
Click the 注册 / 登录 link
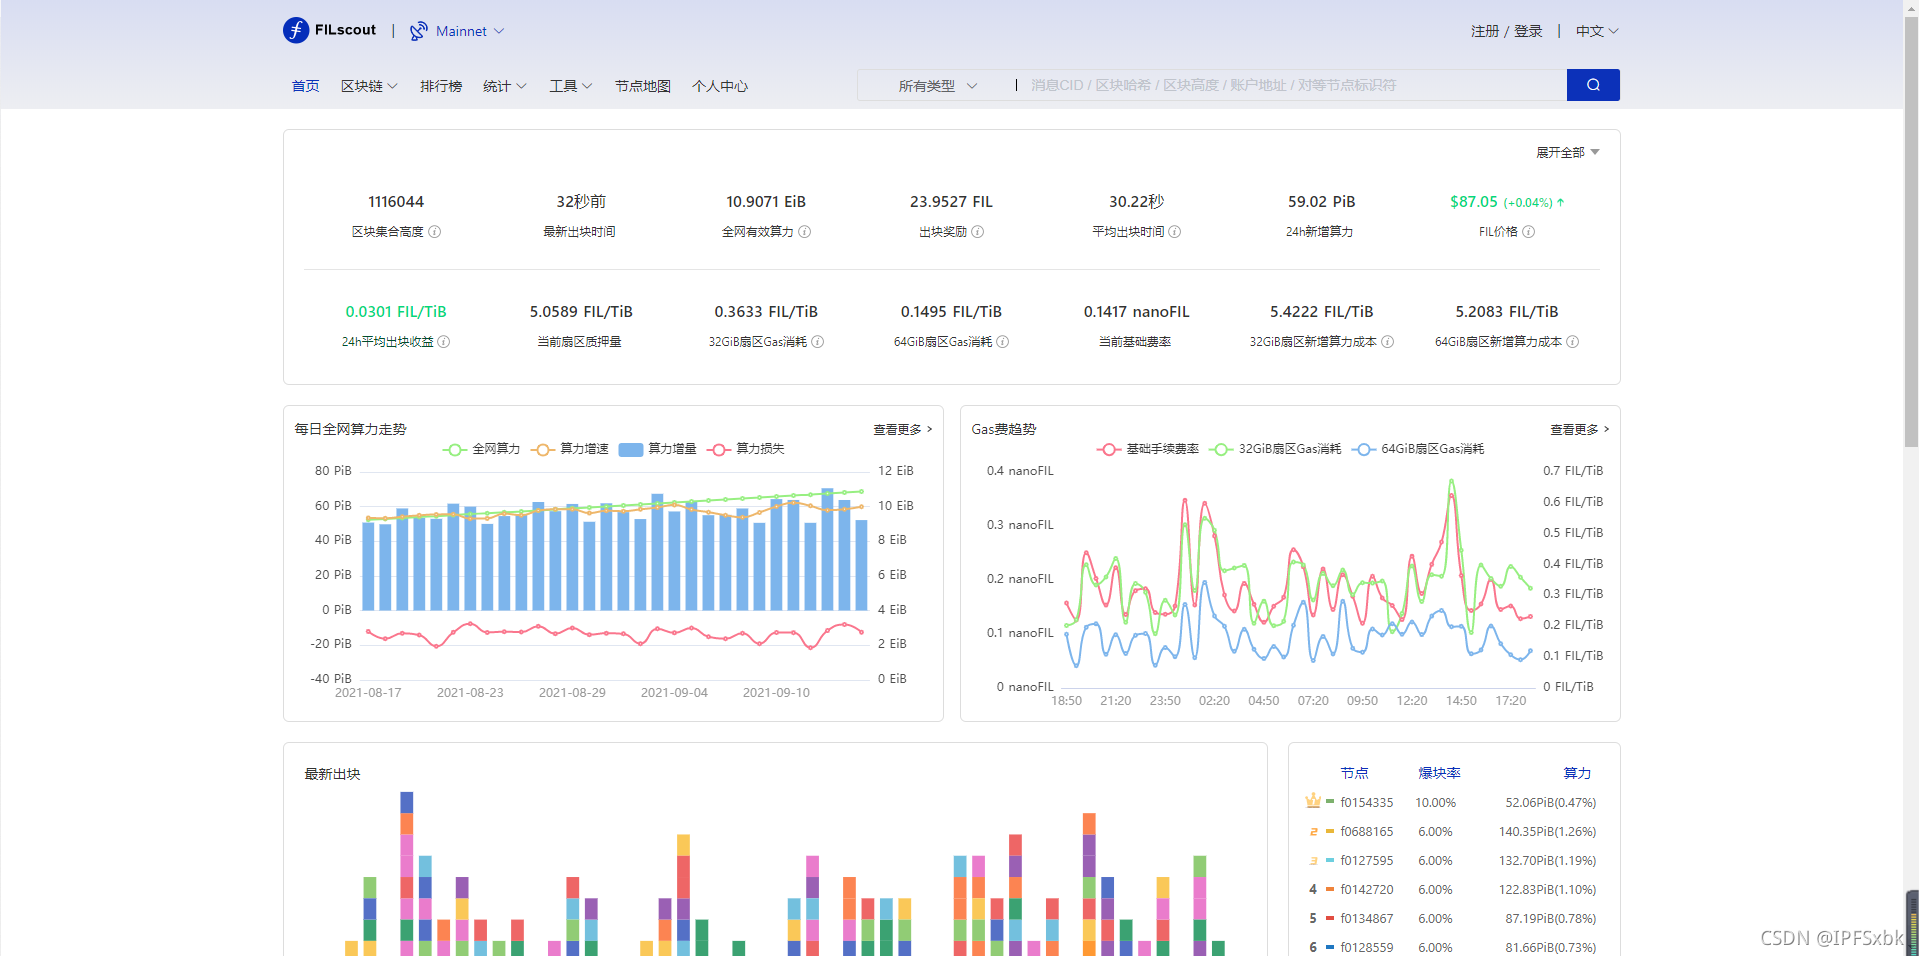tap(1507, 31)
